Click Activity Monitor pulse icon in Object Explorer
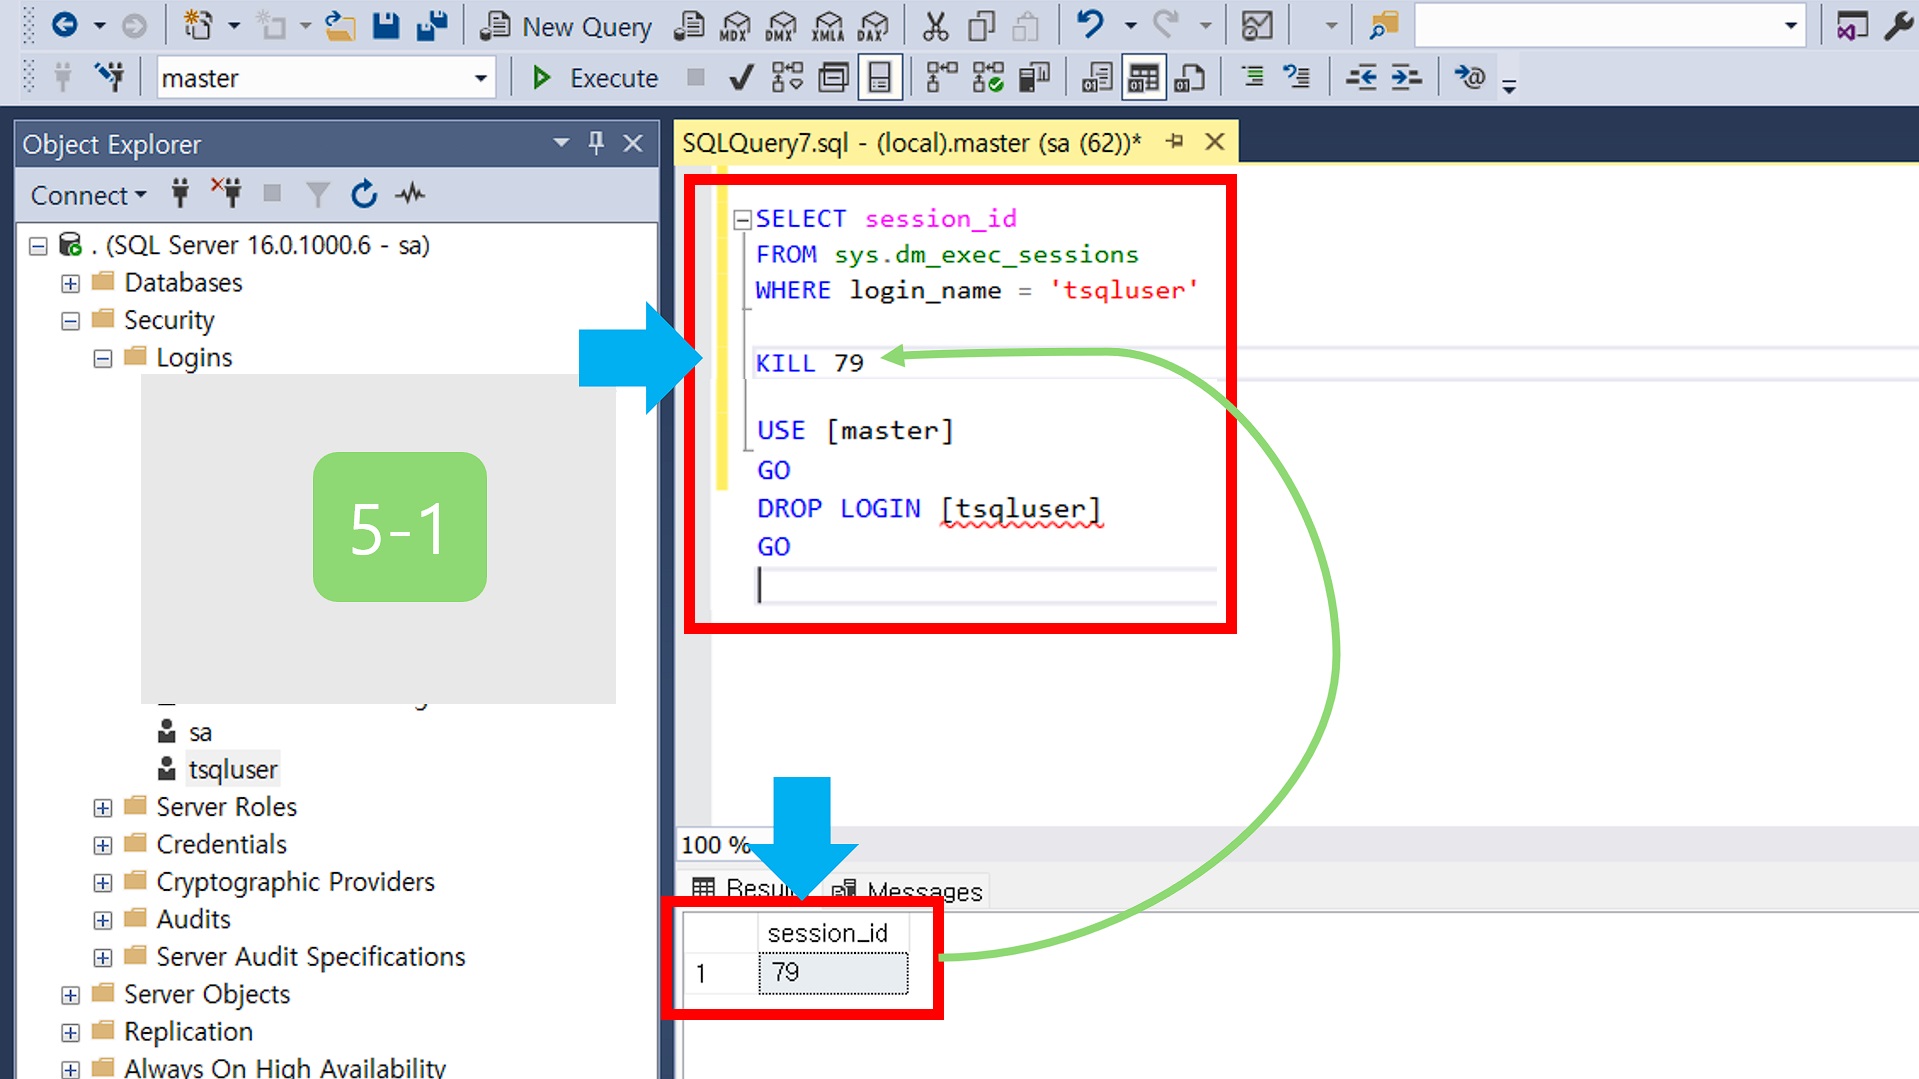This screenshot has height=1079, width=1919. point(410,193)
